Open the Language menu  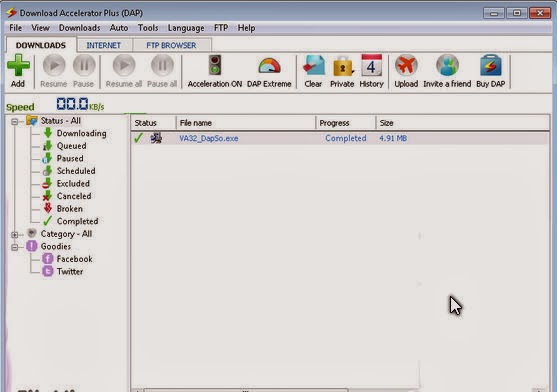coord(186,28)
